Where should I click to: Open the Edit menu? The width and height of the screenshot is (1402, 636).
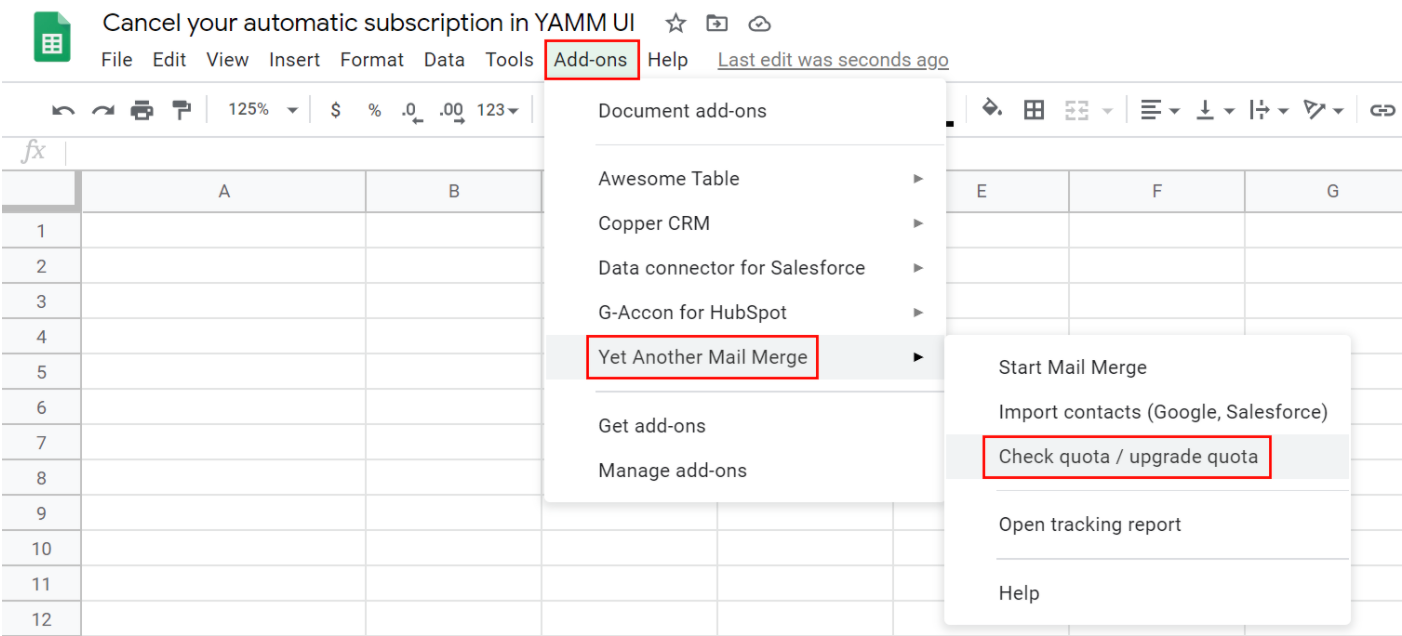[169, 60]
